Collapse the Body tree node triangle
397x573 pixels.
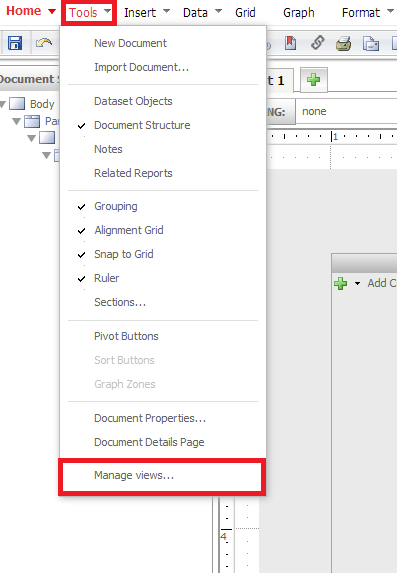coord(3,104)
